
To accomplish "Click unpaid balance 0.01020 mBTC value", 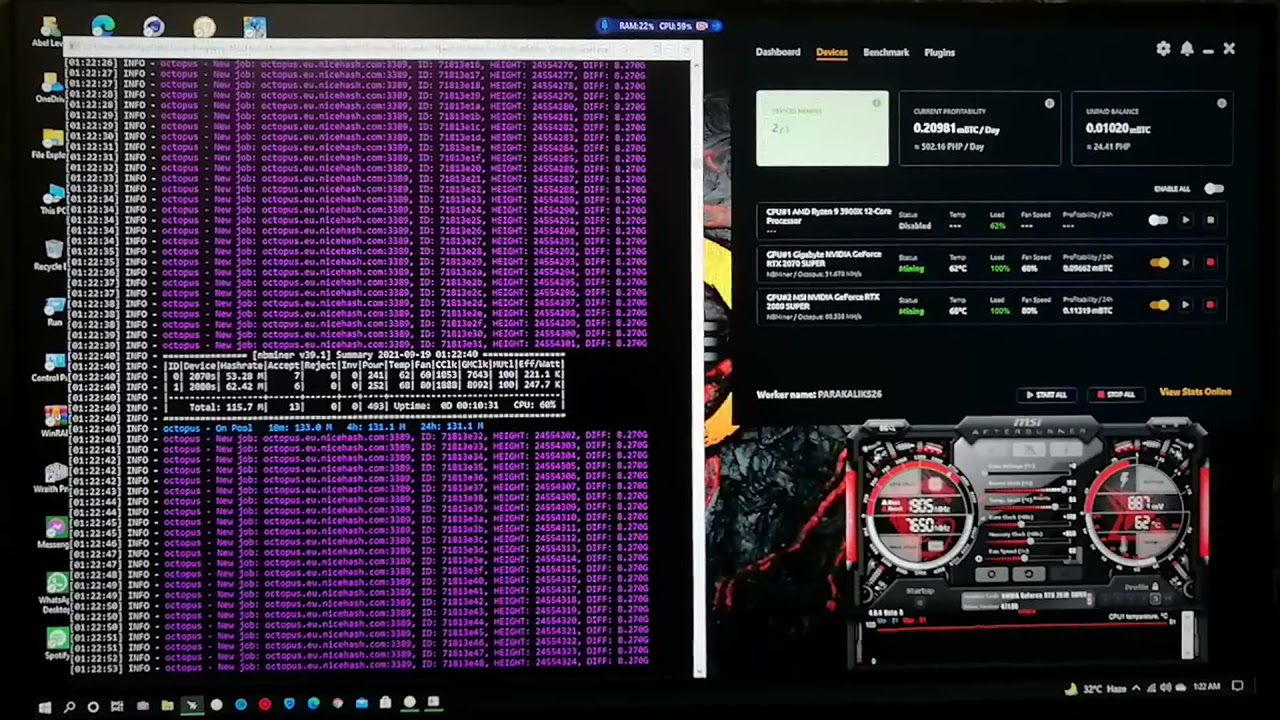I will pos(1118,129).
